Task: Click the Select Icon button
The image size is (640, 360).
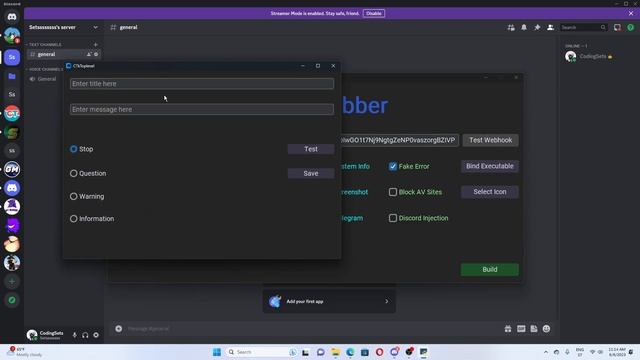Action: coord(490,192)
